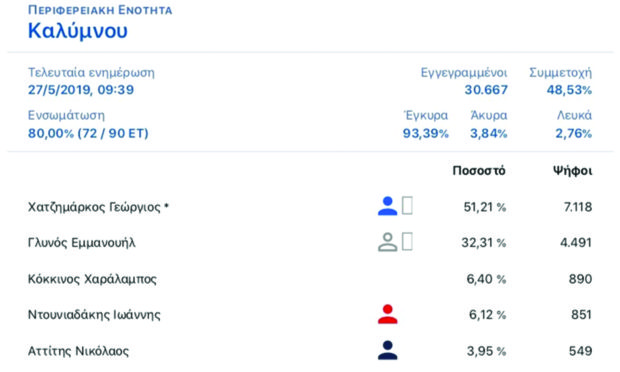This screenshot has height=372, width=620.
Task: Click the Συμμετοχή 48,53% value
Action: pos(569,90)
